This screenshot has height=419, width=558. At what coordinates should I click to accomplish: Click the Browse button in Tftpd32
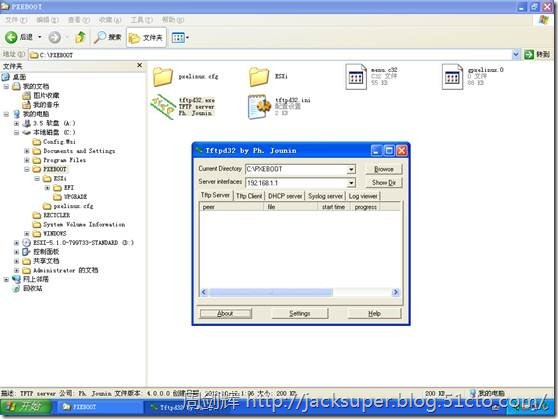click(x=384, y=169)
